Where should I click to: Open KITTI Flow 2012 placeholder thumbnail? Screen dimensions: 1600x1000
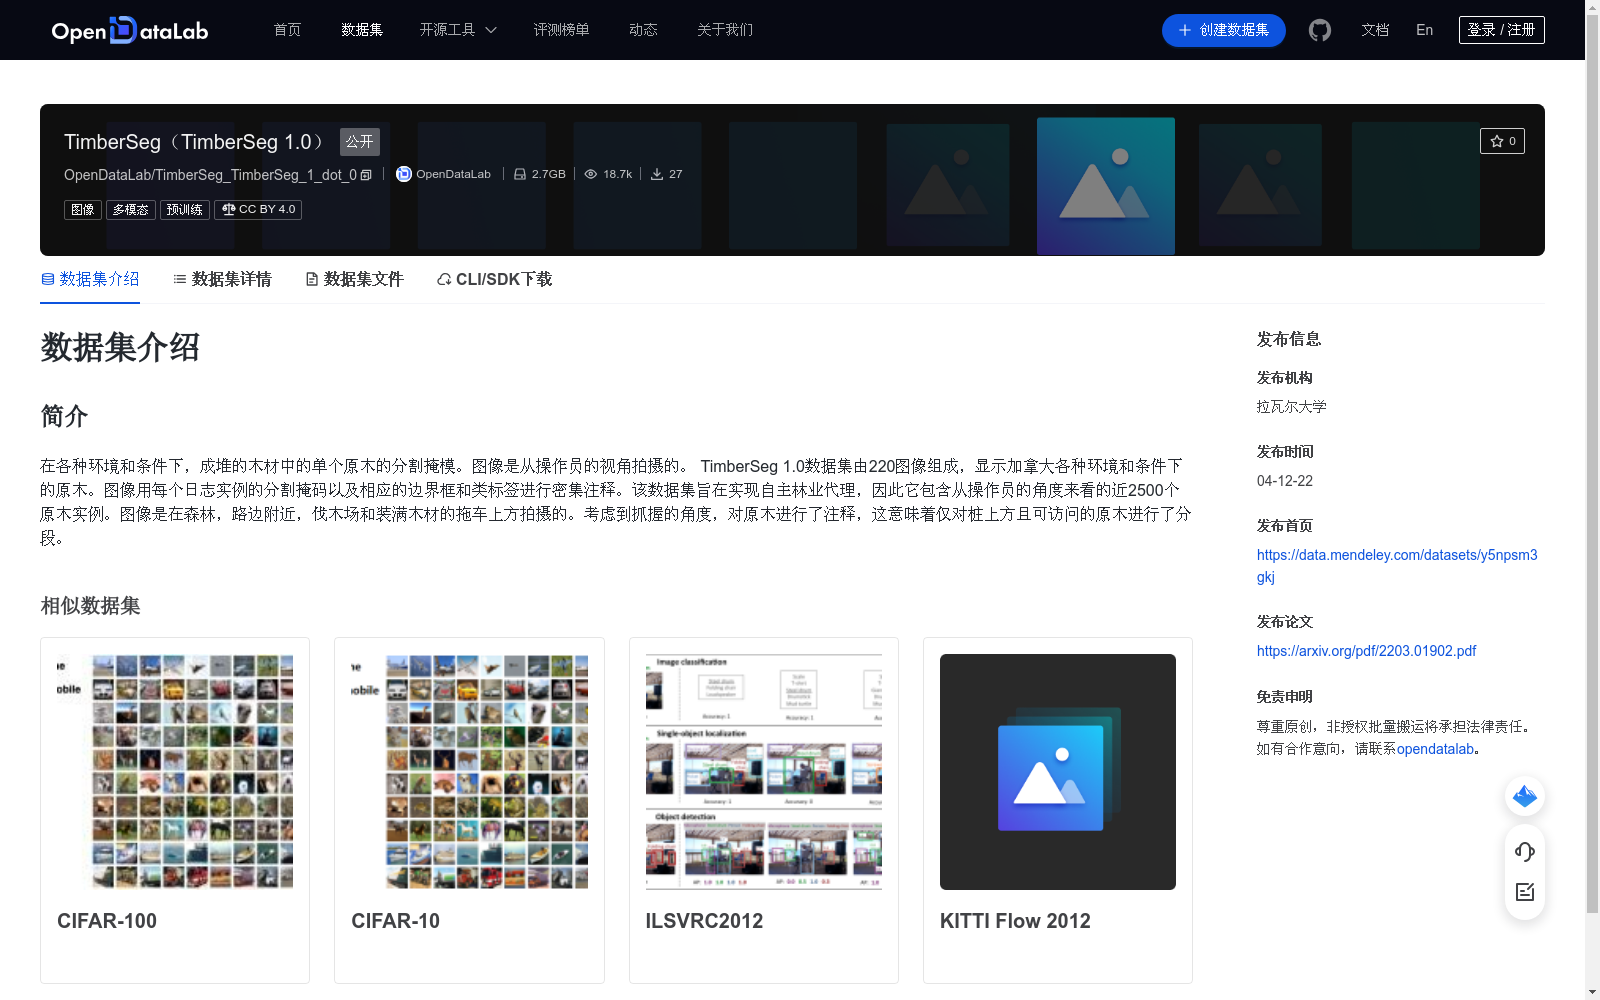(x=1058, y=772)
